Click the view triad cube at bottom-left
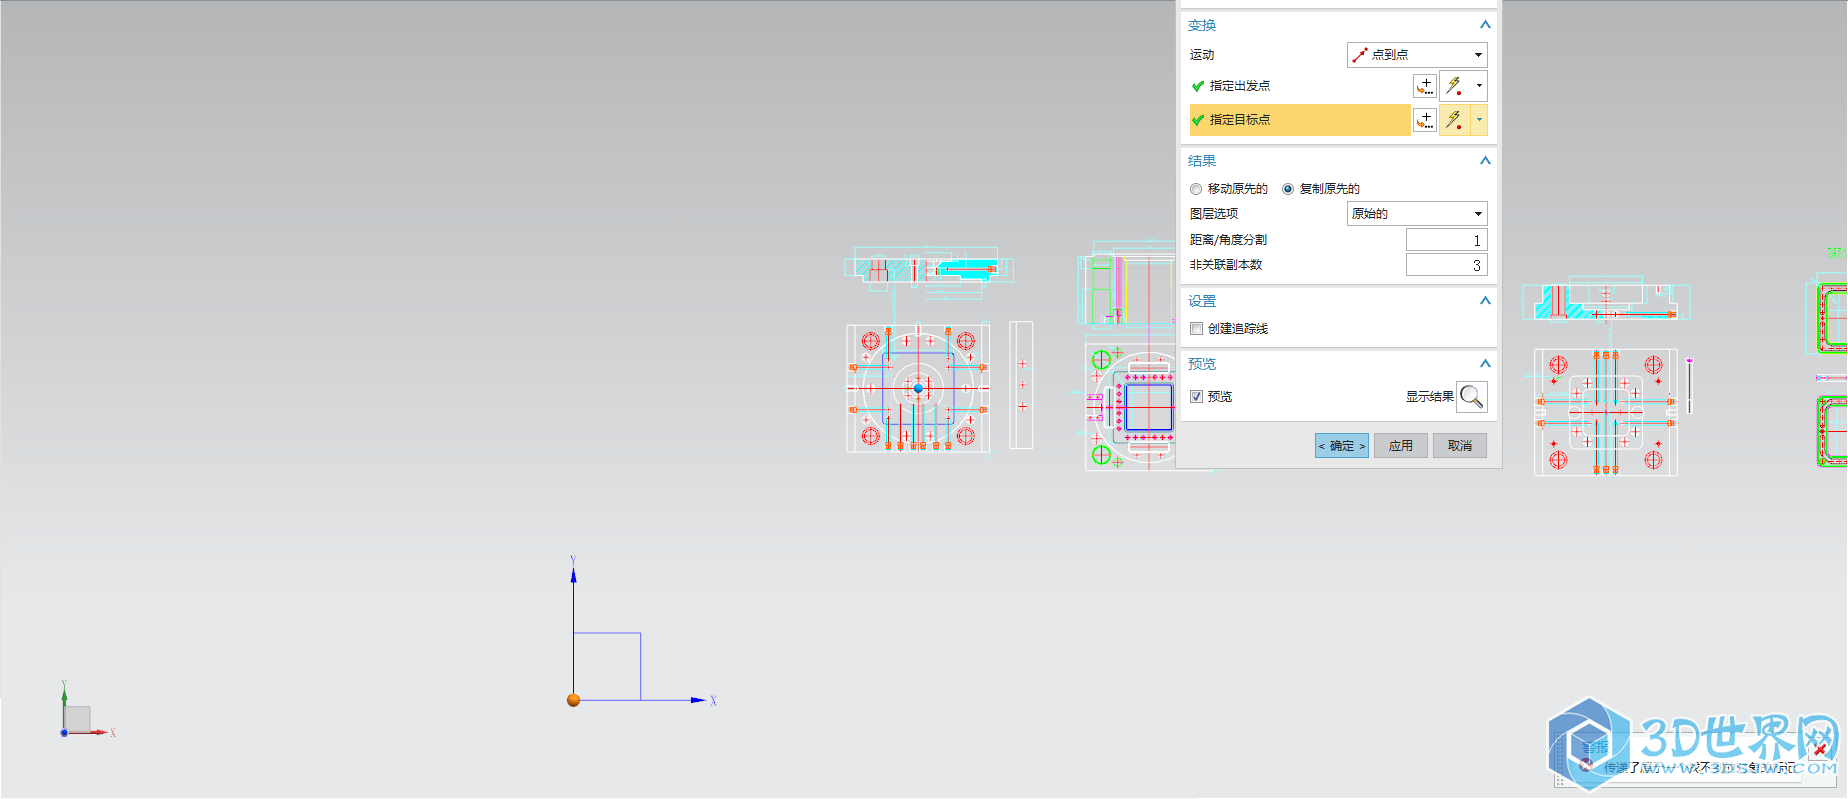 [x=77, y=718]
